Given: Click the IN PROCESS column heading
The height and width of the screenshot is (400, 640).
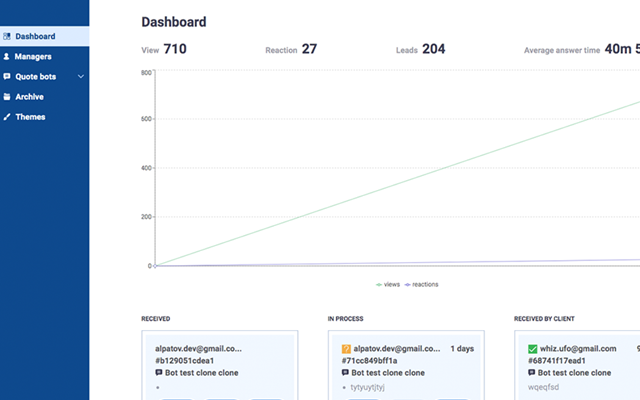Looking at the screenshot, I should 345,319.
